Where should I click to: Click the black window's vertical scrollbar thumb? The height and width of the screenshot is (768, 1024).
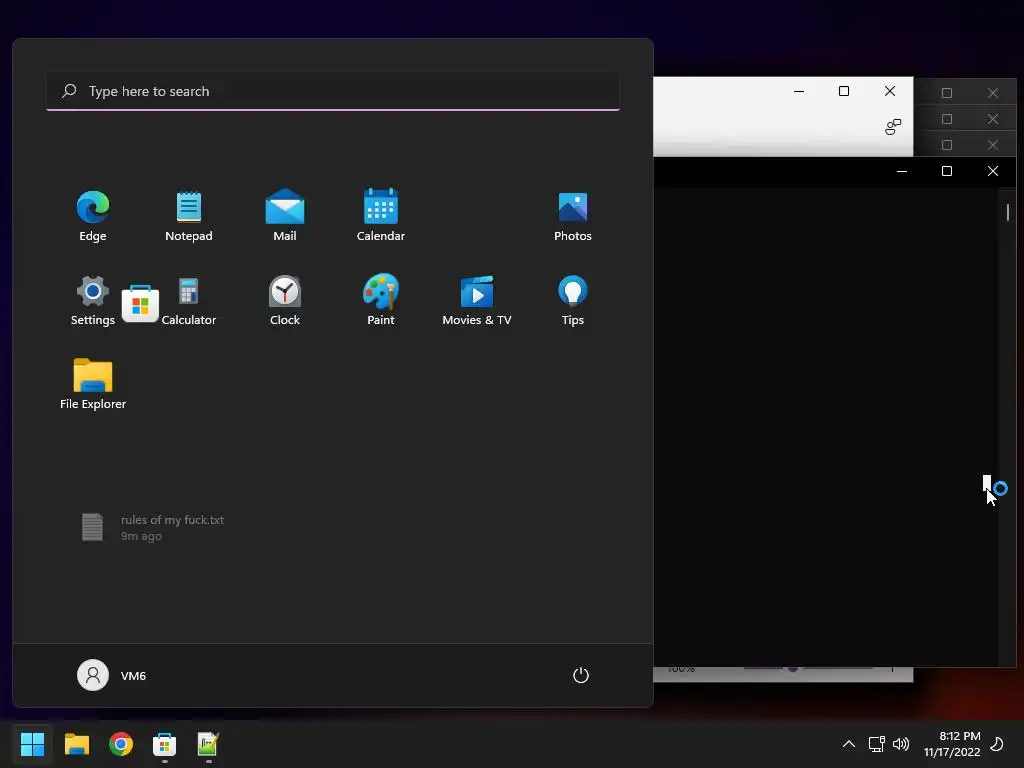(x=1008, y=212)
